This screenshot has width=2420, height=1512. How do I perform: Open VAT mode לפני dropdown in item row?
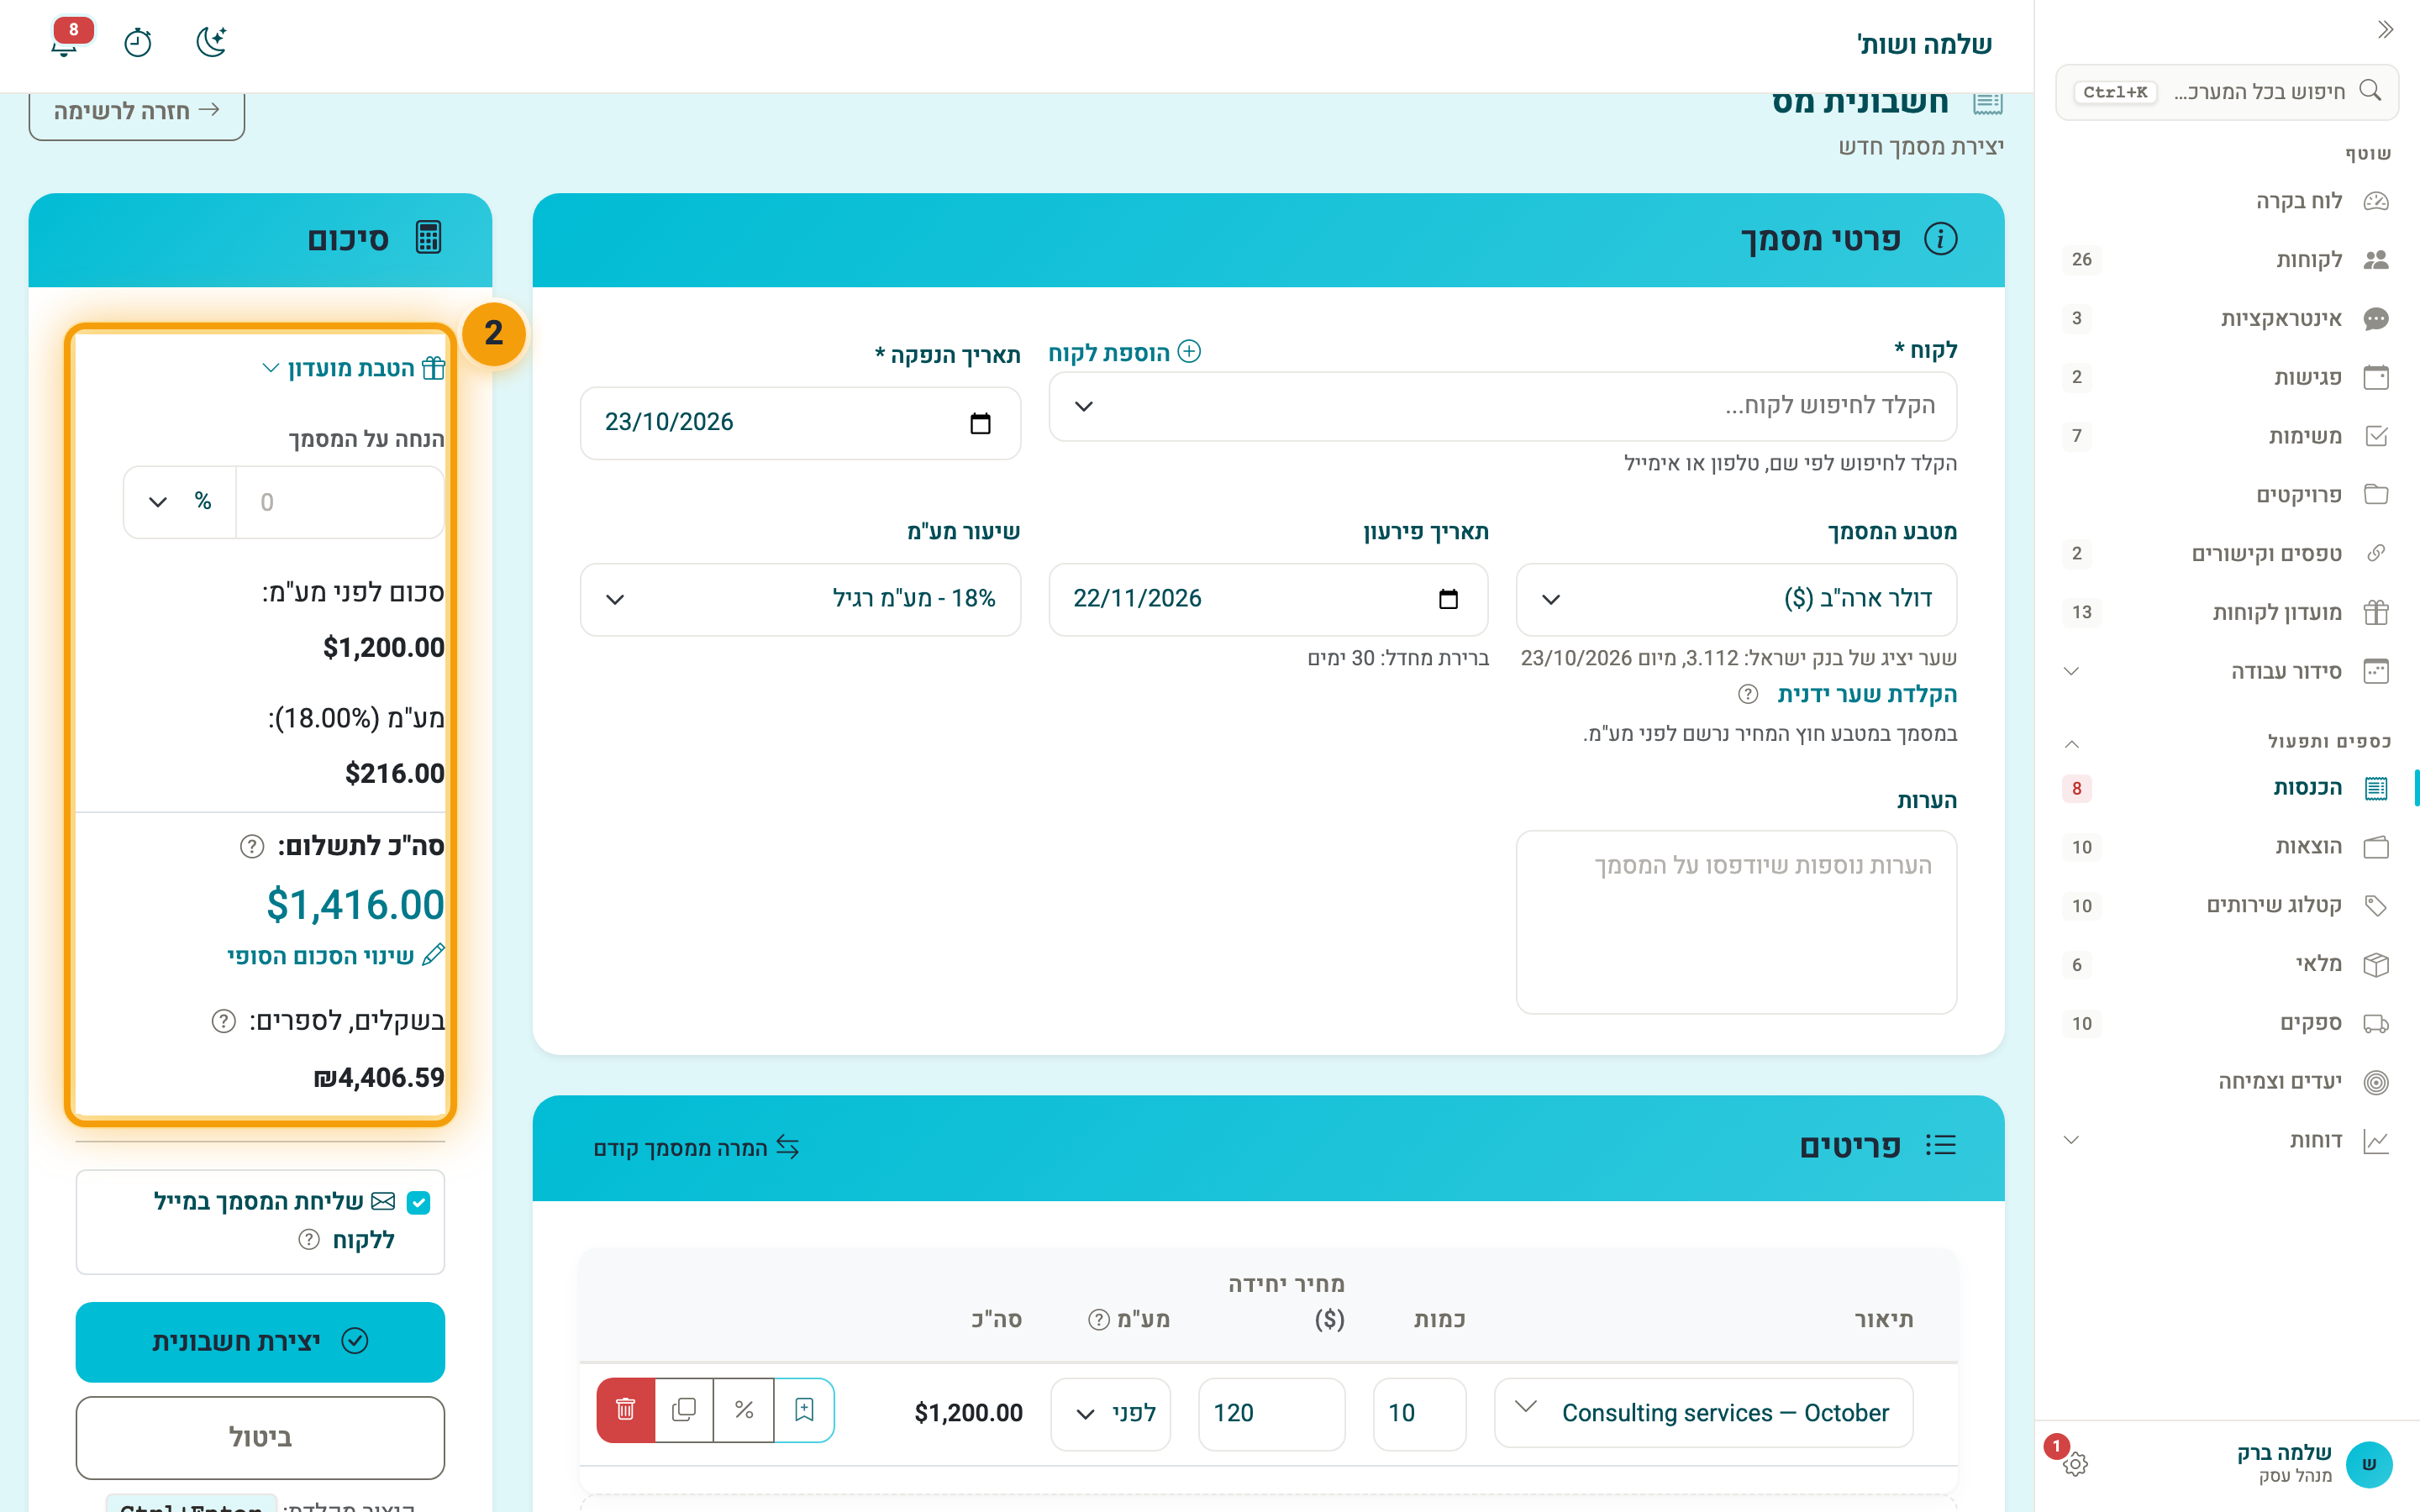click(1111, 1413)
